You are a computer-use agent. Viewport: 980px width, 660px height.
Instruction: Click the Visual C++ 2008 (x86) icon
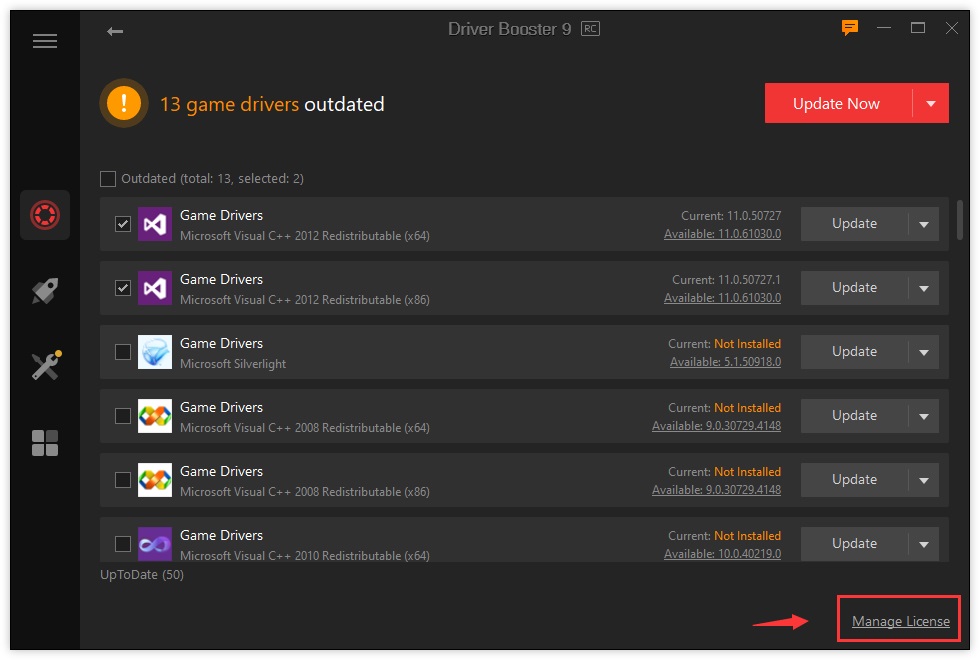point(154,480)
